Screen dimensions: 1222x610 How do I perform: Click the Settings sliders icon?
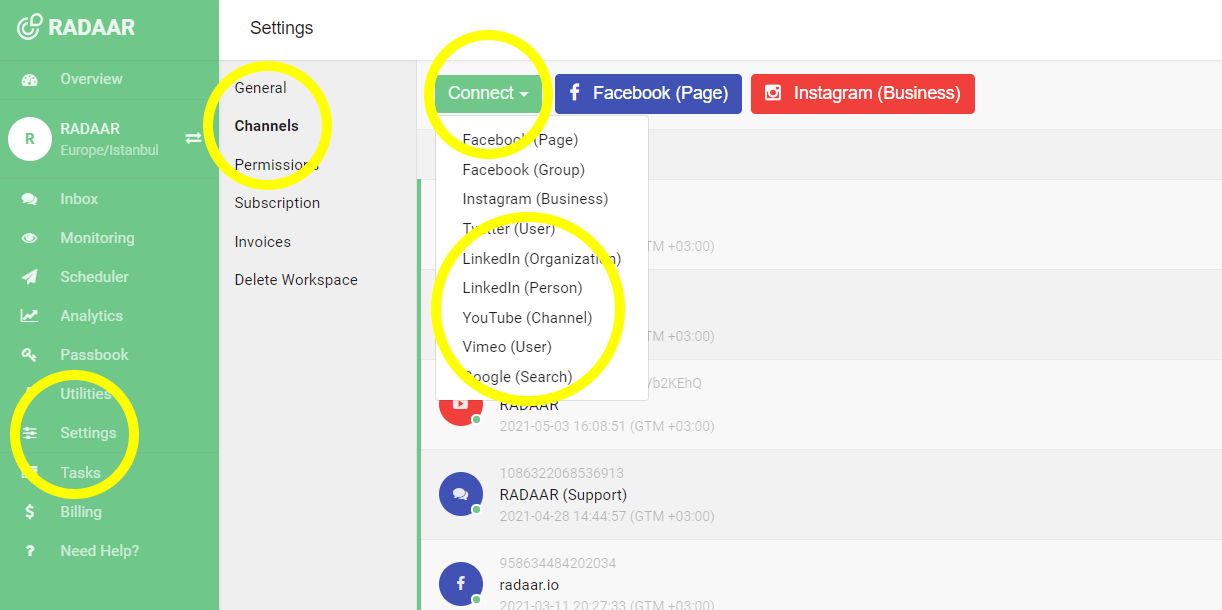[x=29, y=433]
